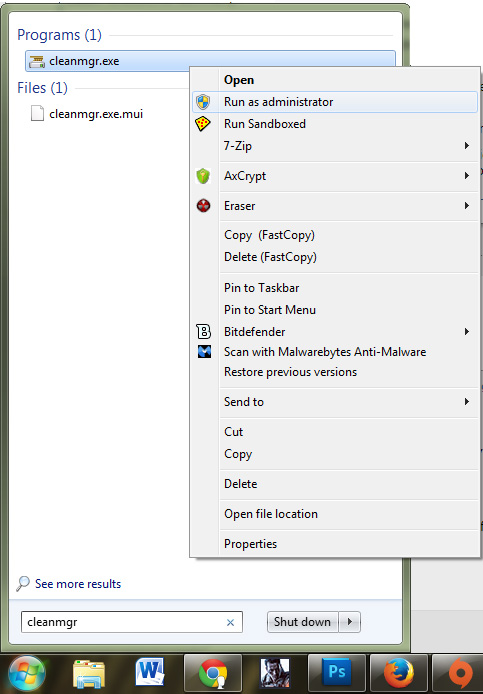Choose Open in the context menu
Screen dimensions: 483x694
335,80
